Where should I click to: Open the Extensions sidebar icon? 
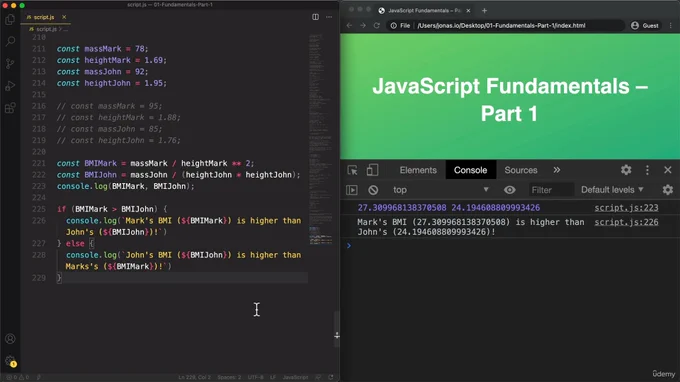[10, 108]
